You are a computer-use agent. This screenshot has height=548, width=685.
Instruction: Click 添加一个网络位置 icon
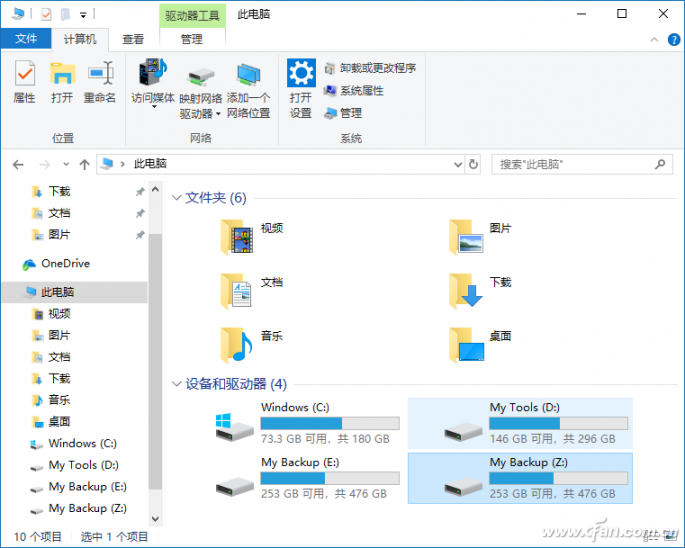click(248, 74)
